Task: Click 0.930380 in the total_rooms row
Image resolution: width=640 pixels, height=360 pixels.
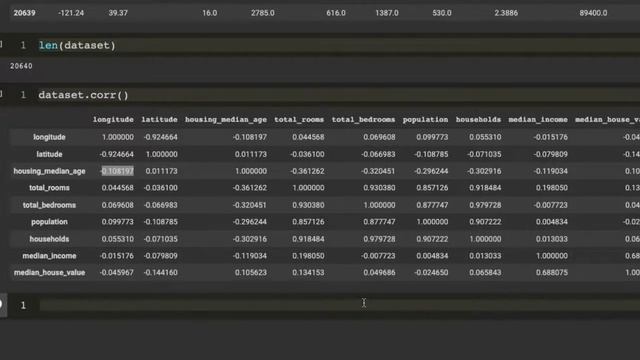Action: tap(379, 188)
